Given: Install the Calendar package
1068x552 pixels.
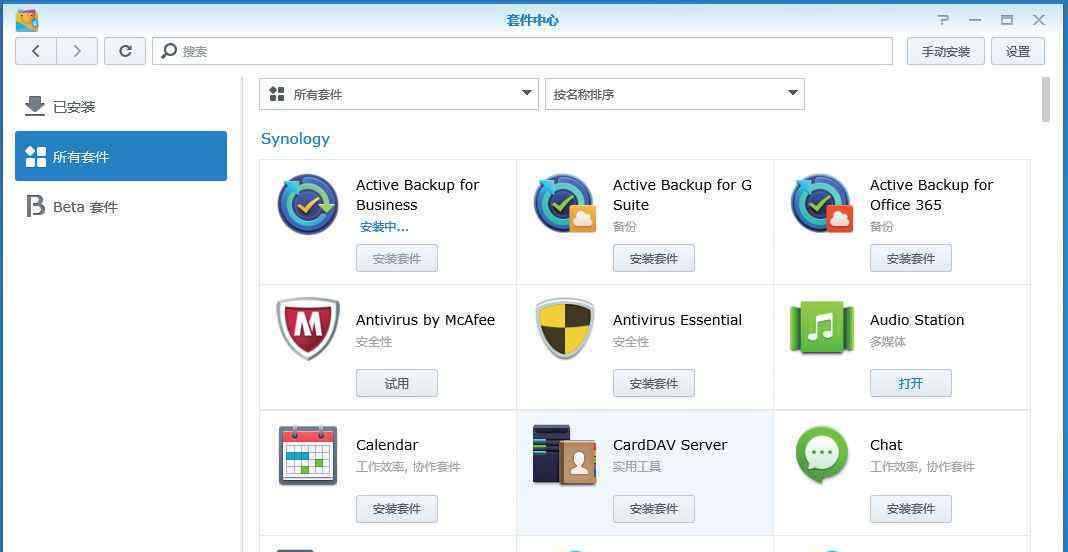Looking at the screenshot, I should (x=396, y=508).
